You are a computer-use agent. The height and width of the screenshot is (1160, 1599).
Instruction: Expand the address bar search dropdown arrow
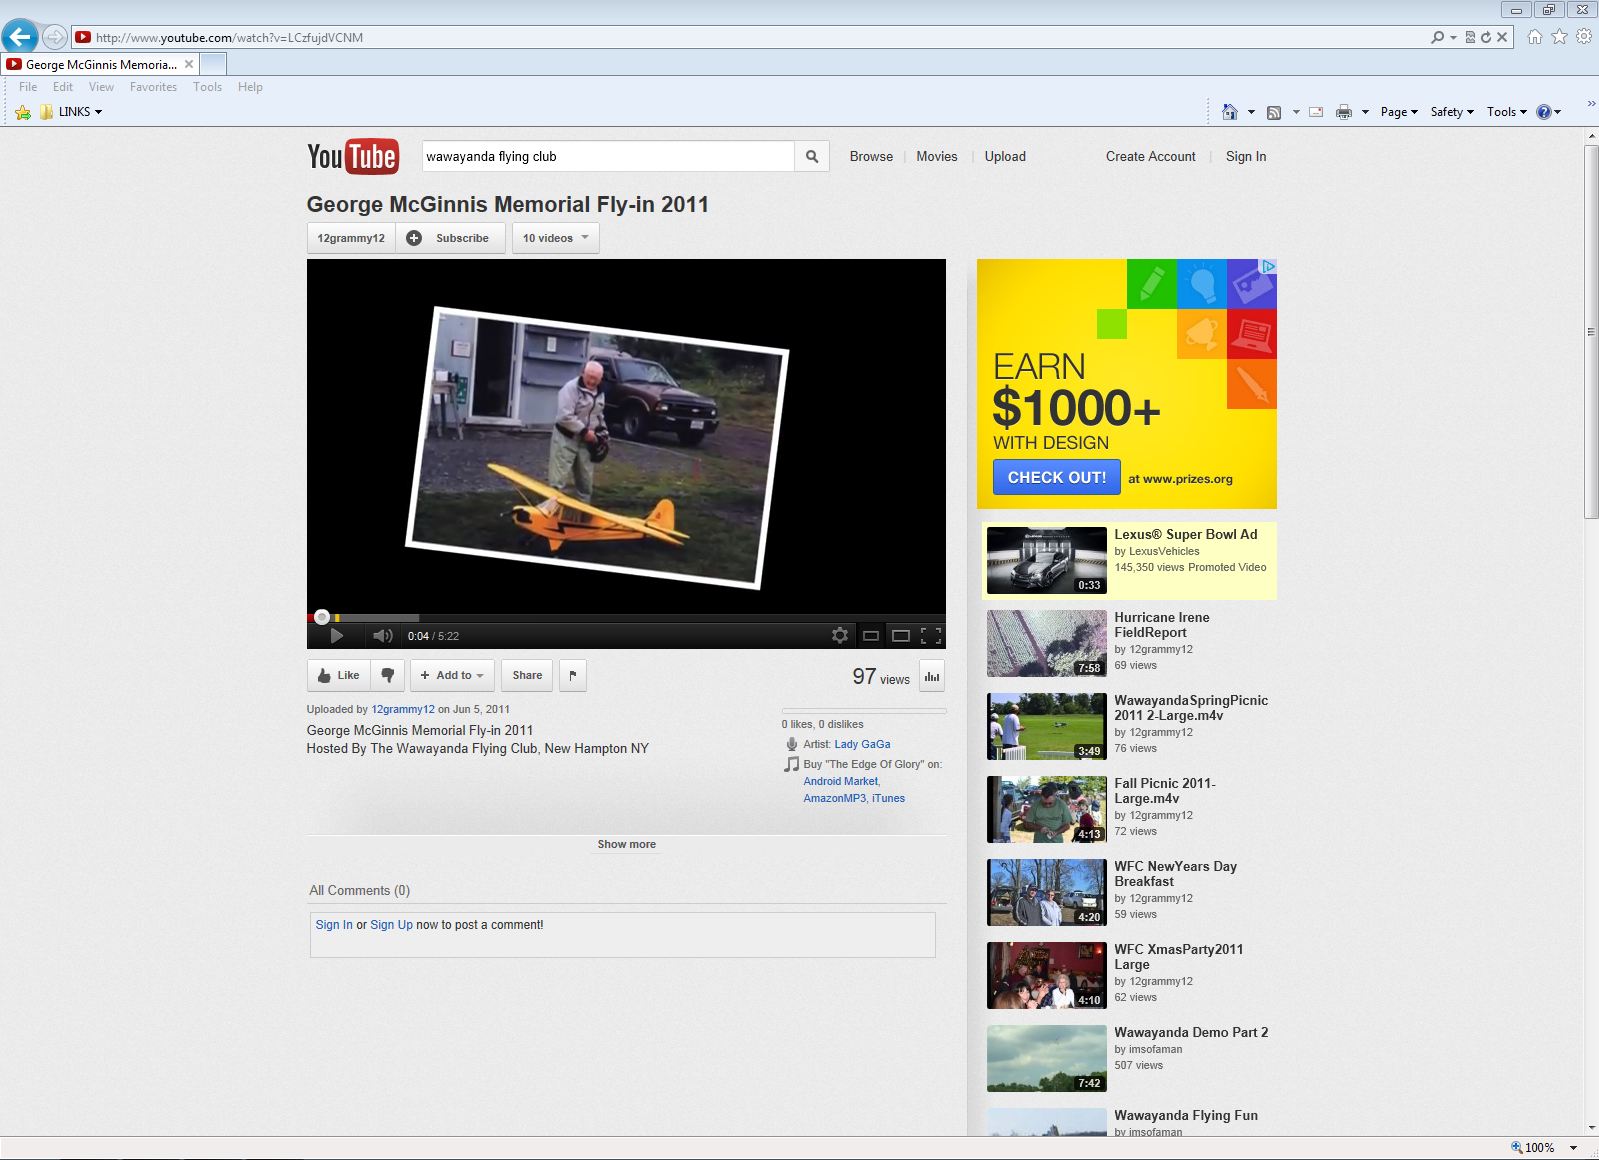click(1453, 37)
